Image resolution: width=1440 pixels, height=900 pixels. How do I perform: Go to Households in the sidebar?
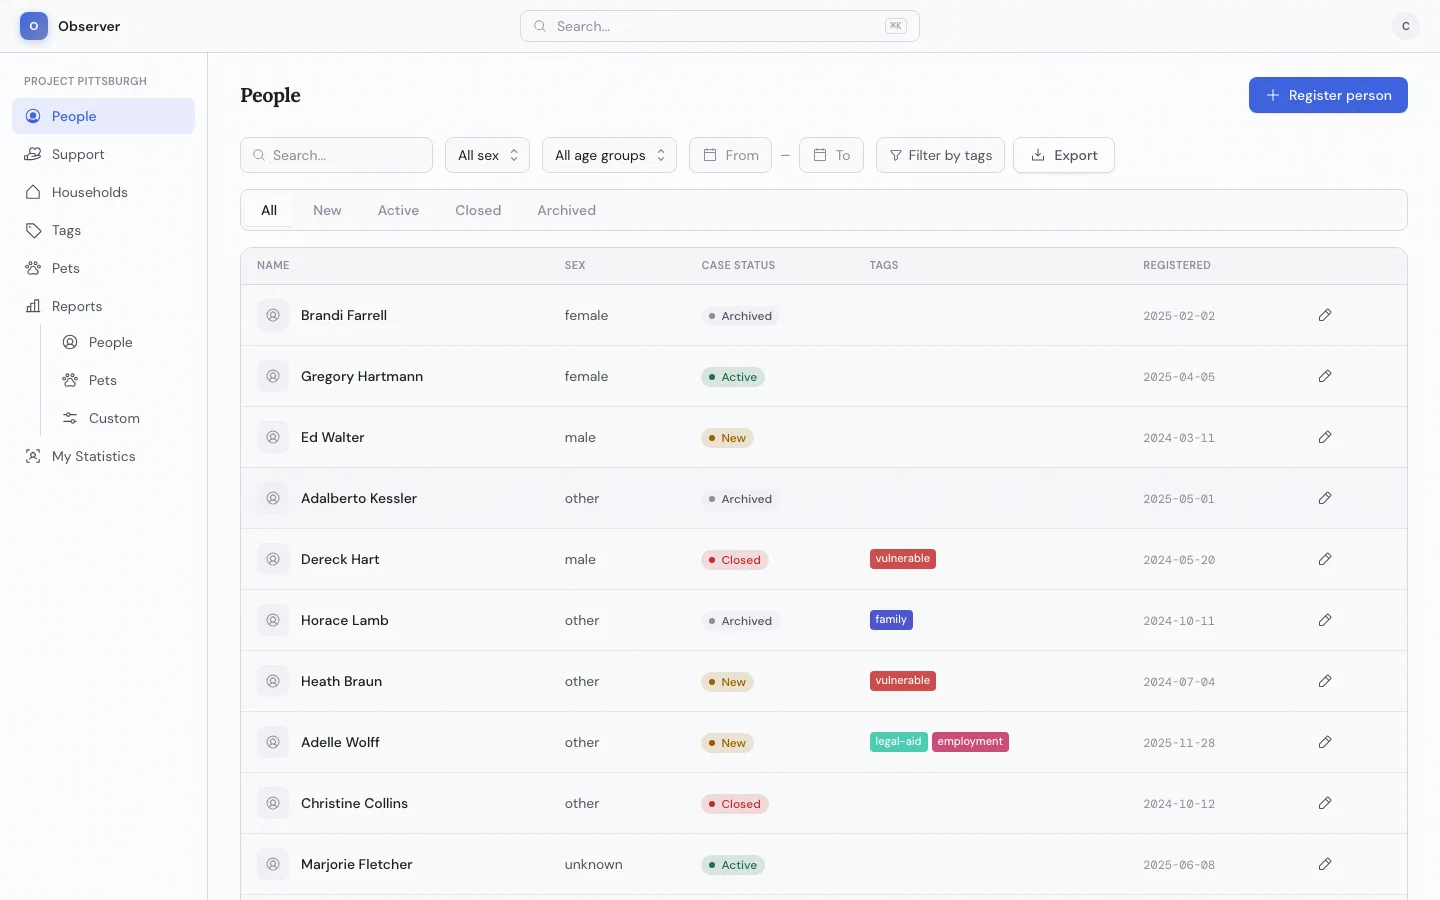point(103,192)
